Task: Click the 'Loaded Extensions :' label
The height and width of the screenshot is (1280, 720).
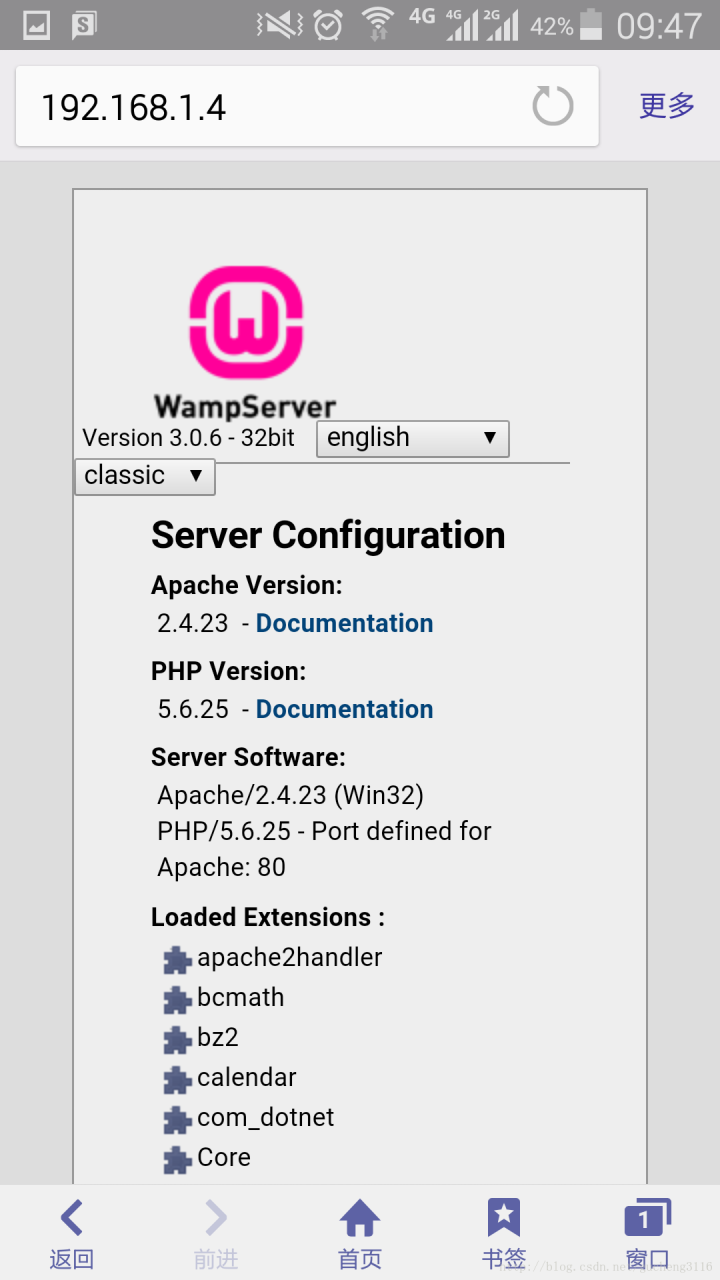Action: tap(268, 917)
